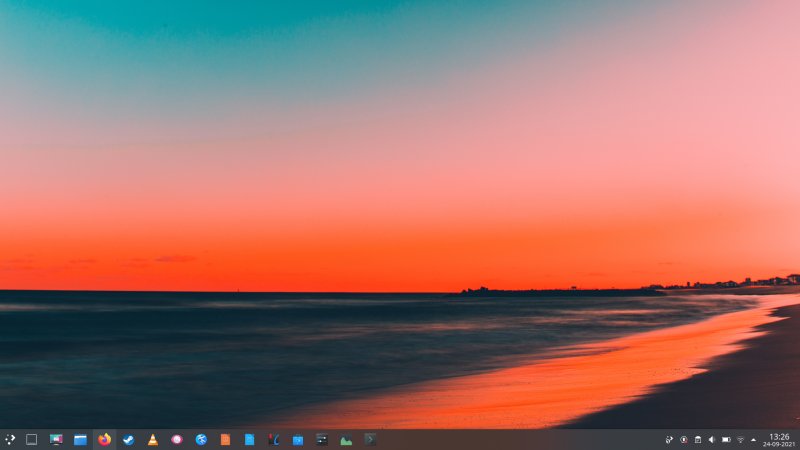Screen dimensions: 800x450
Task: Open the Plasma application launcher
Action: coord(10,439)
